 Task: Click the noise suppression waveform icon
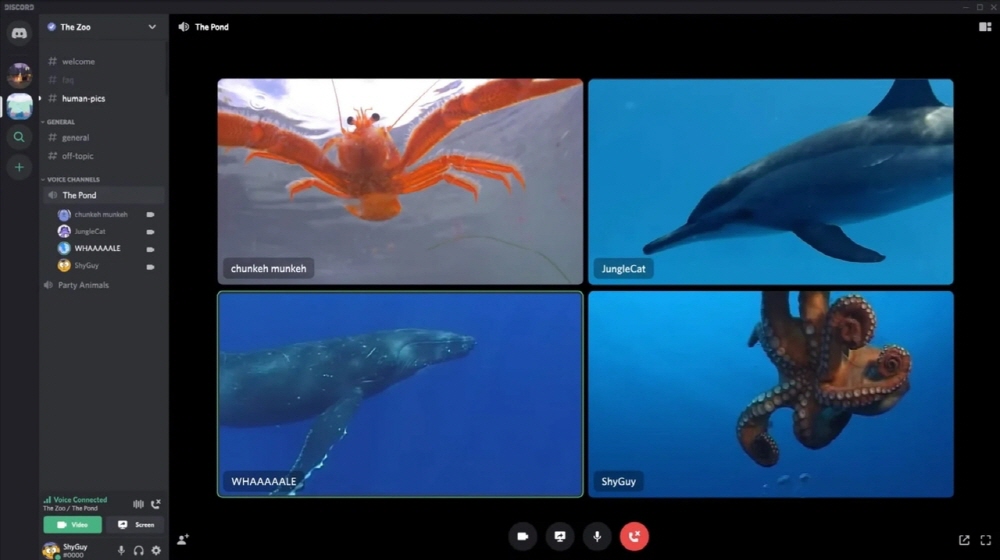click(138, 504)
